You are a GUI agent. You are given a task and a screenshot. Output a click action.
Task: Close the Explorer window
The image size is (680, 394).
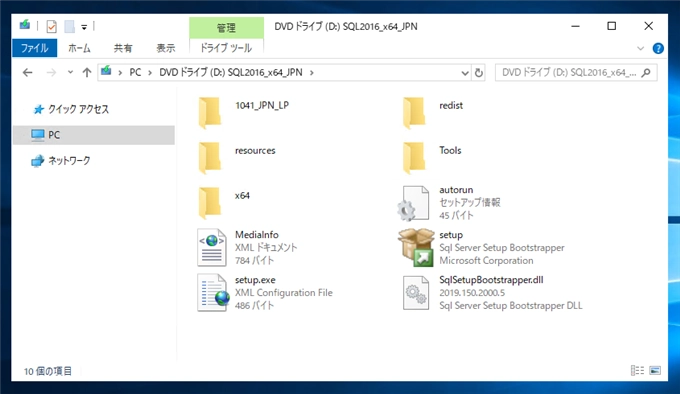(648, 26)
